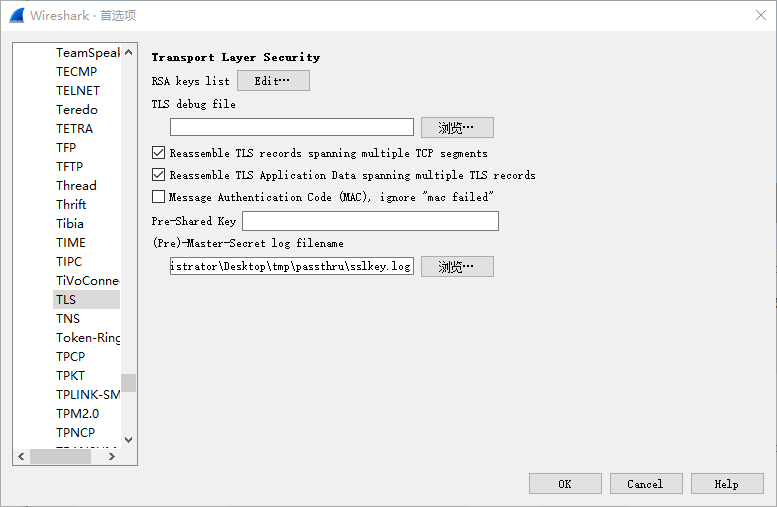Screen dimensions: 777x507
Task: Select TPNCP protocol entry
Action: 75,433
